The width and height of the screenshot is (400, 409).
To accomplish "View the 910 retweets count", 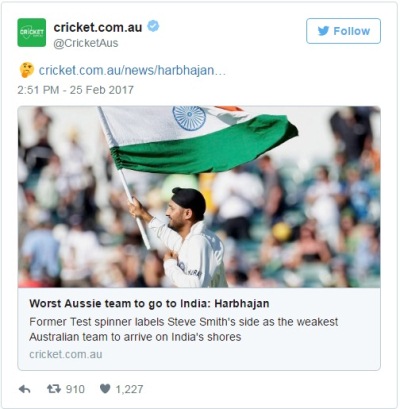I will (75, 389).
